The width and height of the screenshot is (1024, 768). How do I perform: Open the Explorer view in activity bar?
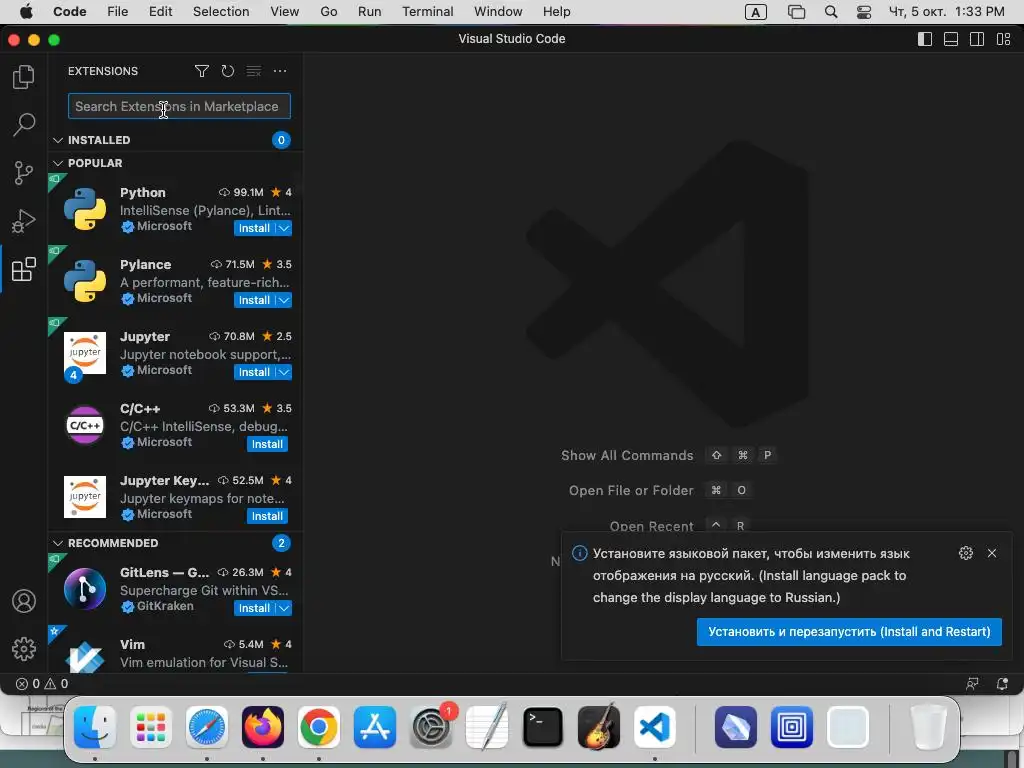[24, 76]
